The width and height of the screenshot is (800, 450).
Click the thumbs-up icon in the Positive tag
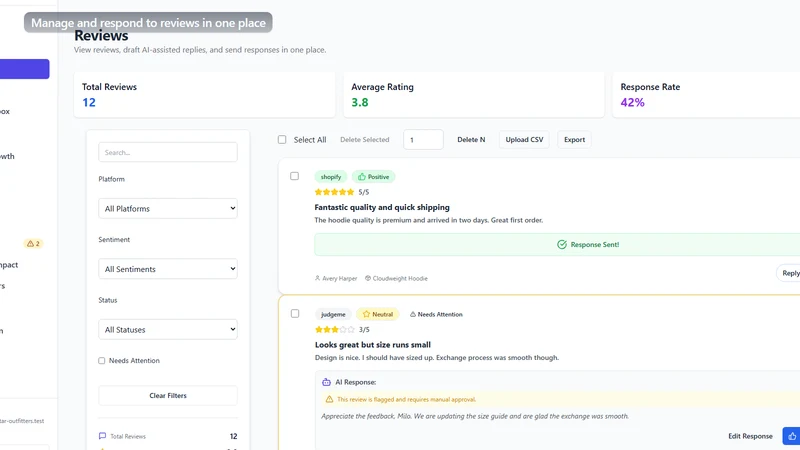362,177
